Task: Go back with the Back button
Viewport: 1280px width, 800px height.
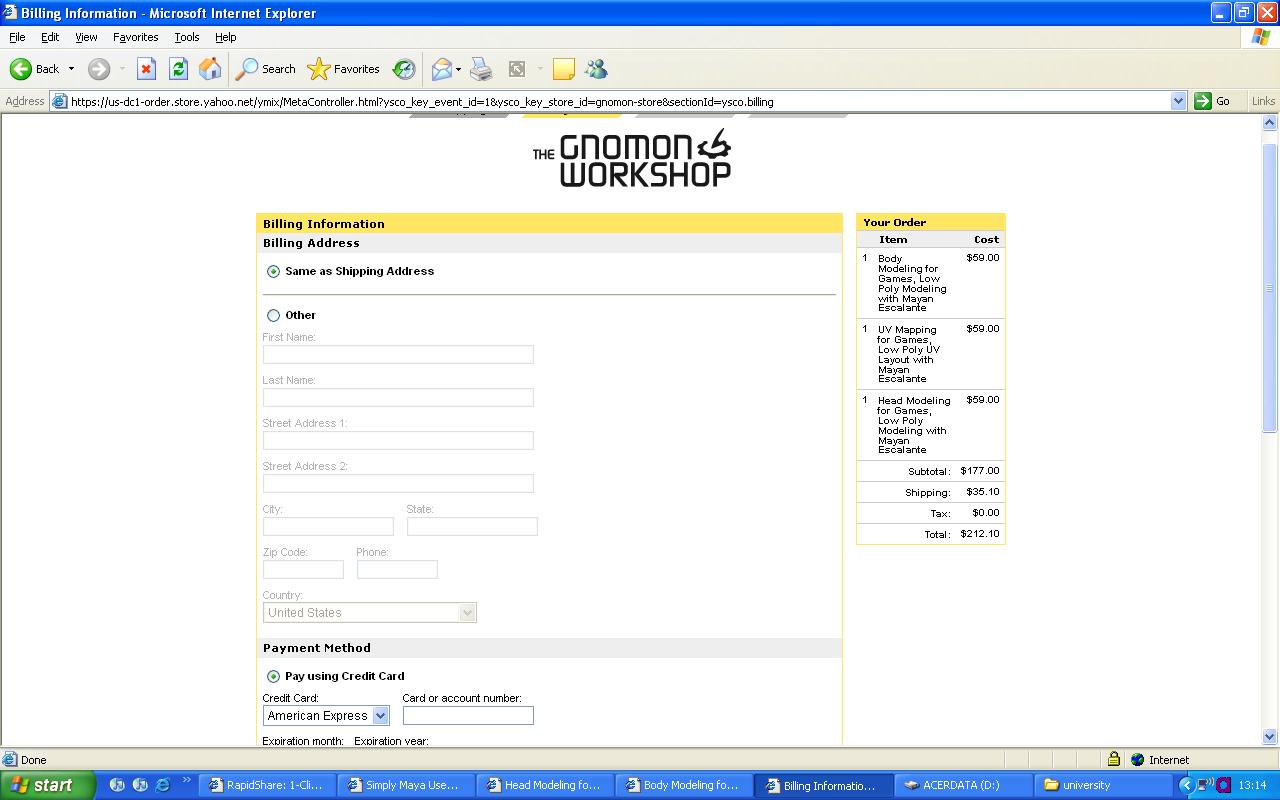Action: point(34,69)
